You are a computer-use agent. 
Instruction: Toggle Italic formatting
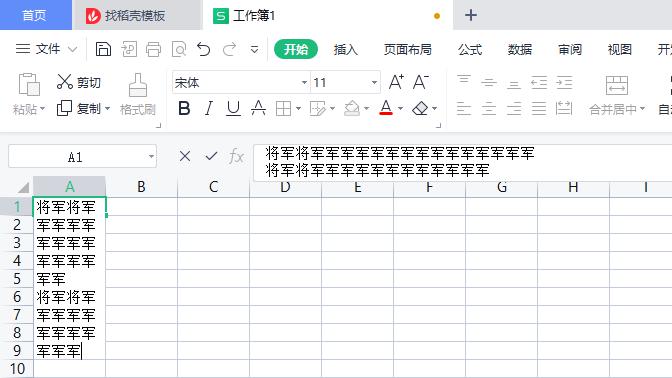[x=209, y=108]
